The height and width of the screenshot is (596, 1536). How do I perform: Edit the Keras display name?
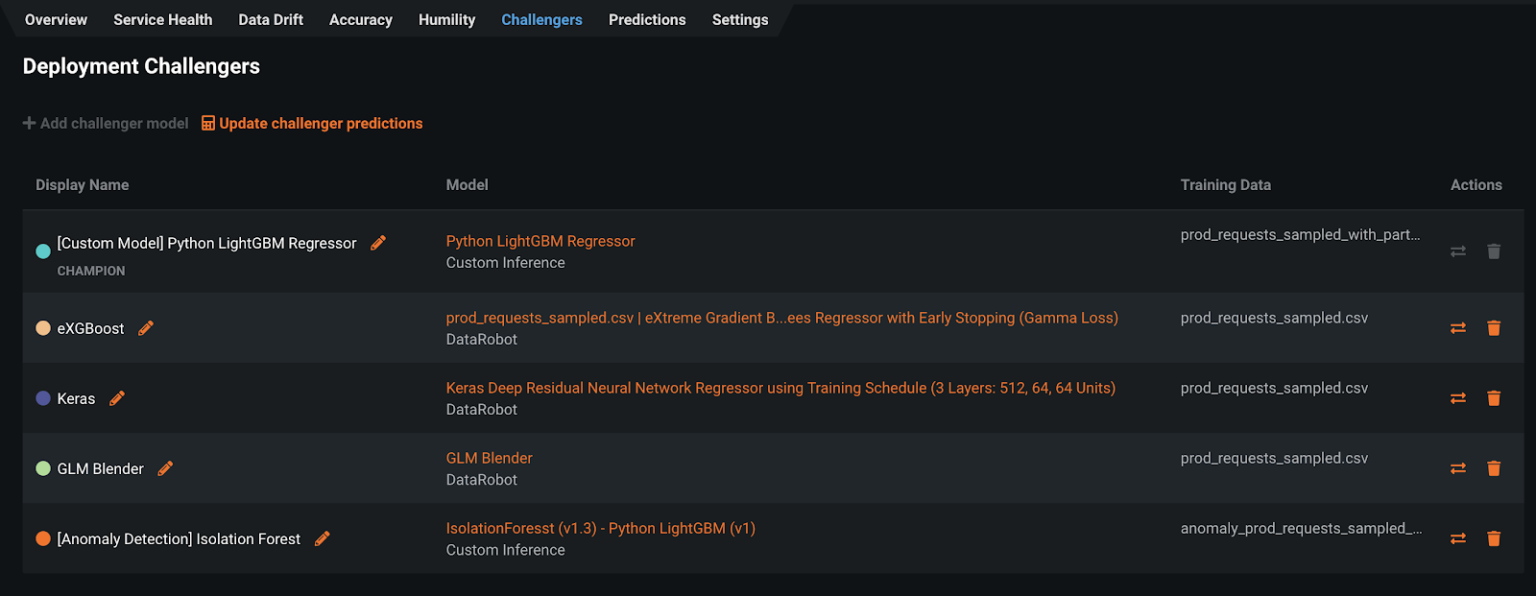(117, 397)
